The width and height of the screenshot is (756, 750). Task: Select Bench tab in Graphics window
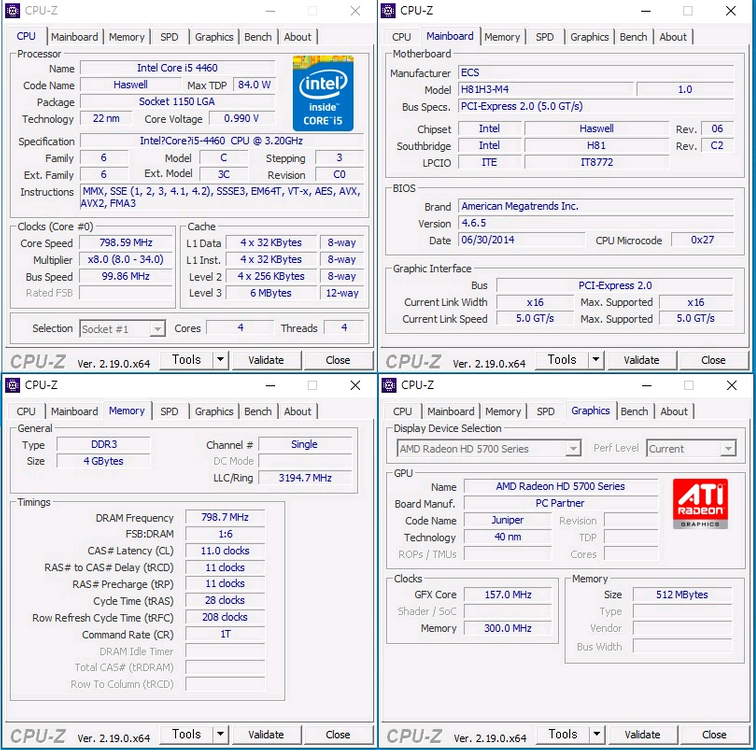[x=634, y=412]
